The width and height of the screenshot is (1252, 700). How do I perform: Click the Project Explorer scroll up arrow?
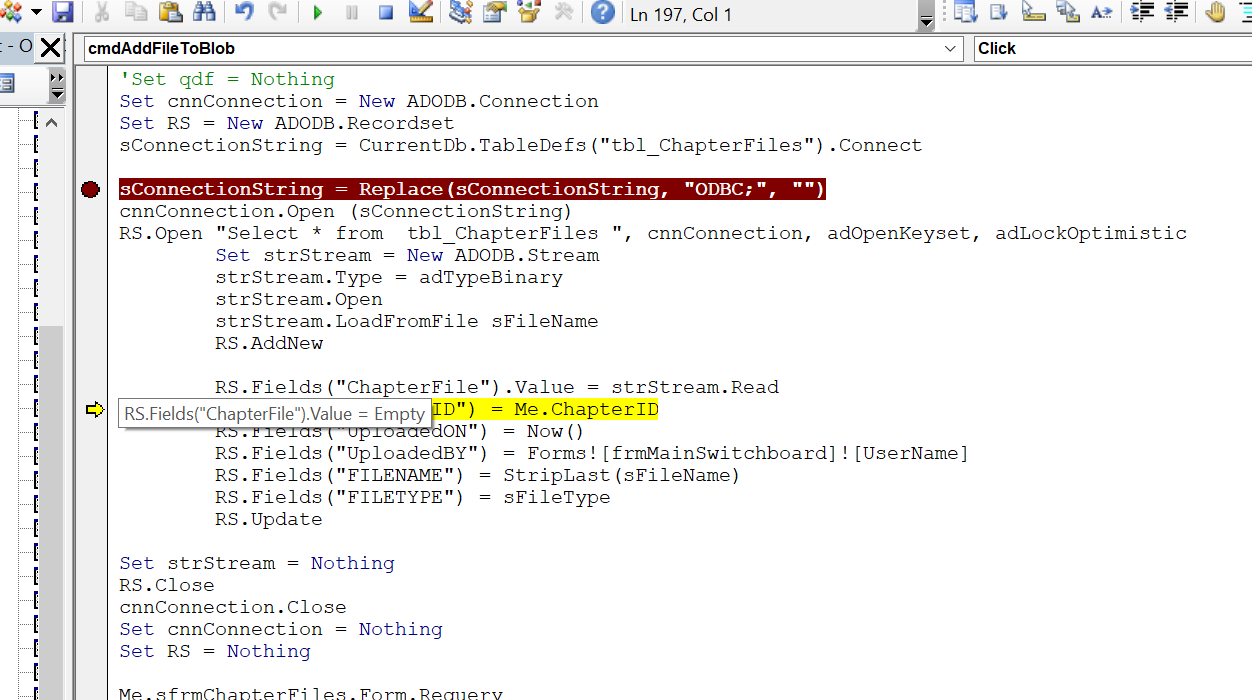pyautogui.click(x=52, y=122)
